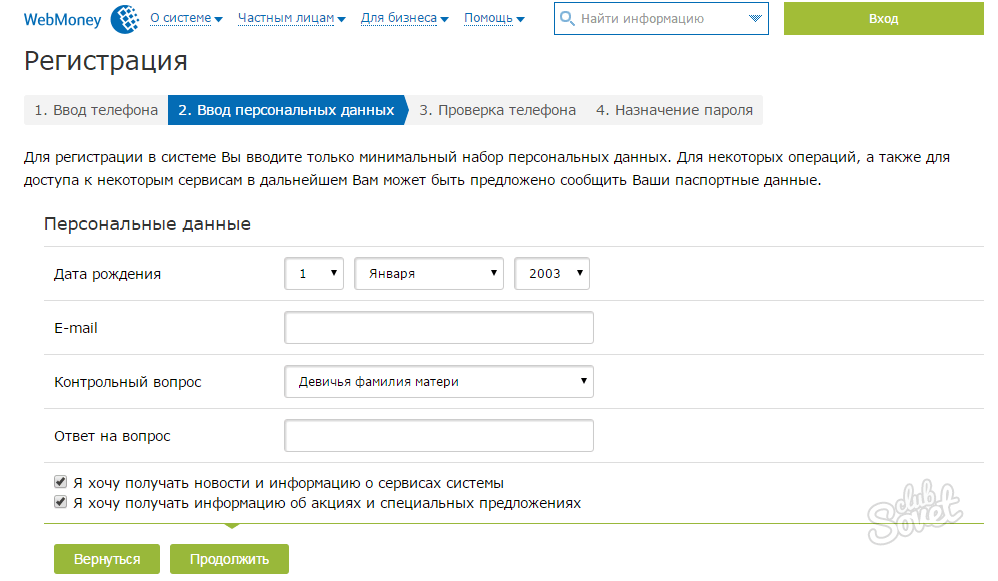Image resolution: width=998 pixels, height=581 pixels.
Task: Click the «Контрольный вопрос» label
Action: tap(127, 382)
